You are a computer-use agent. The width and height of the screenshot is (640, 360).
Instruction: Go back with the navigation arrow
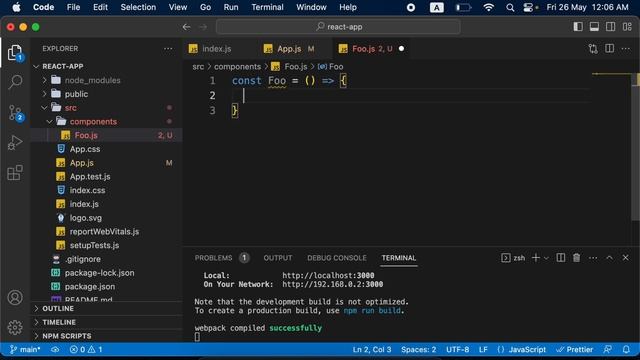[187, 27]
